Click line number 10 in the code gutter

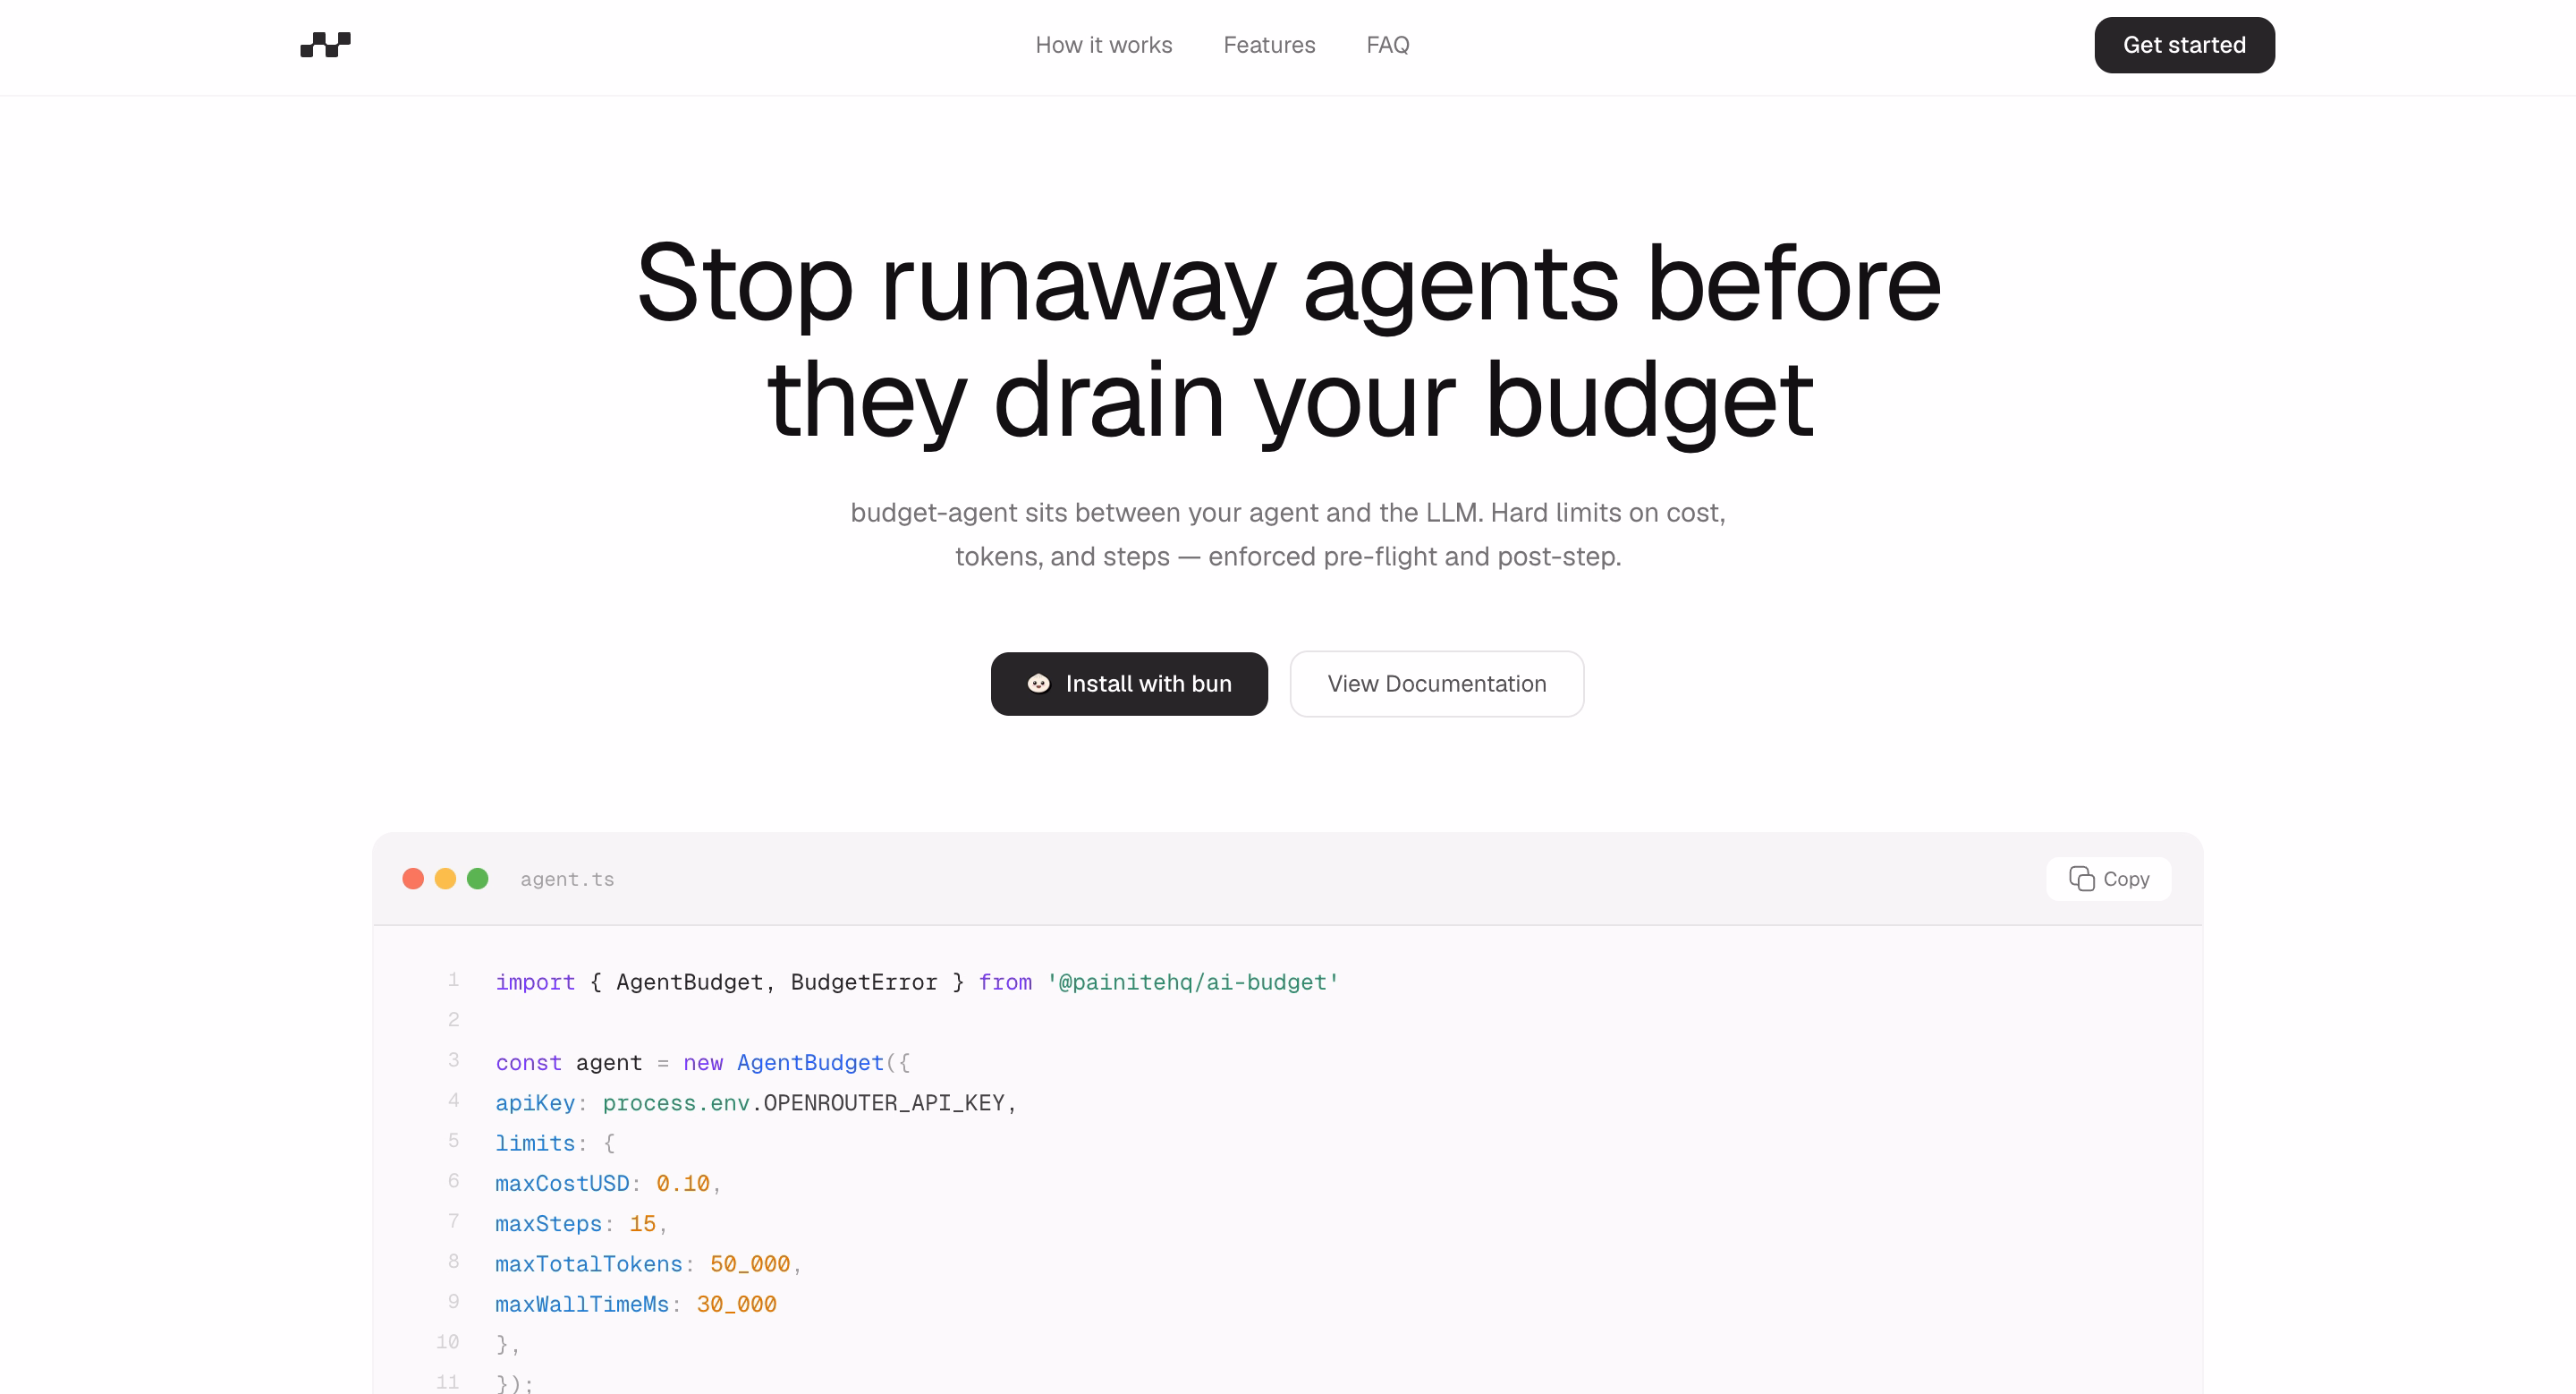pos(447,1342)
